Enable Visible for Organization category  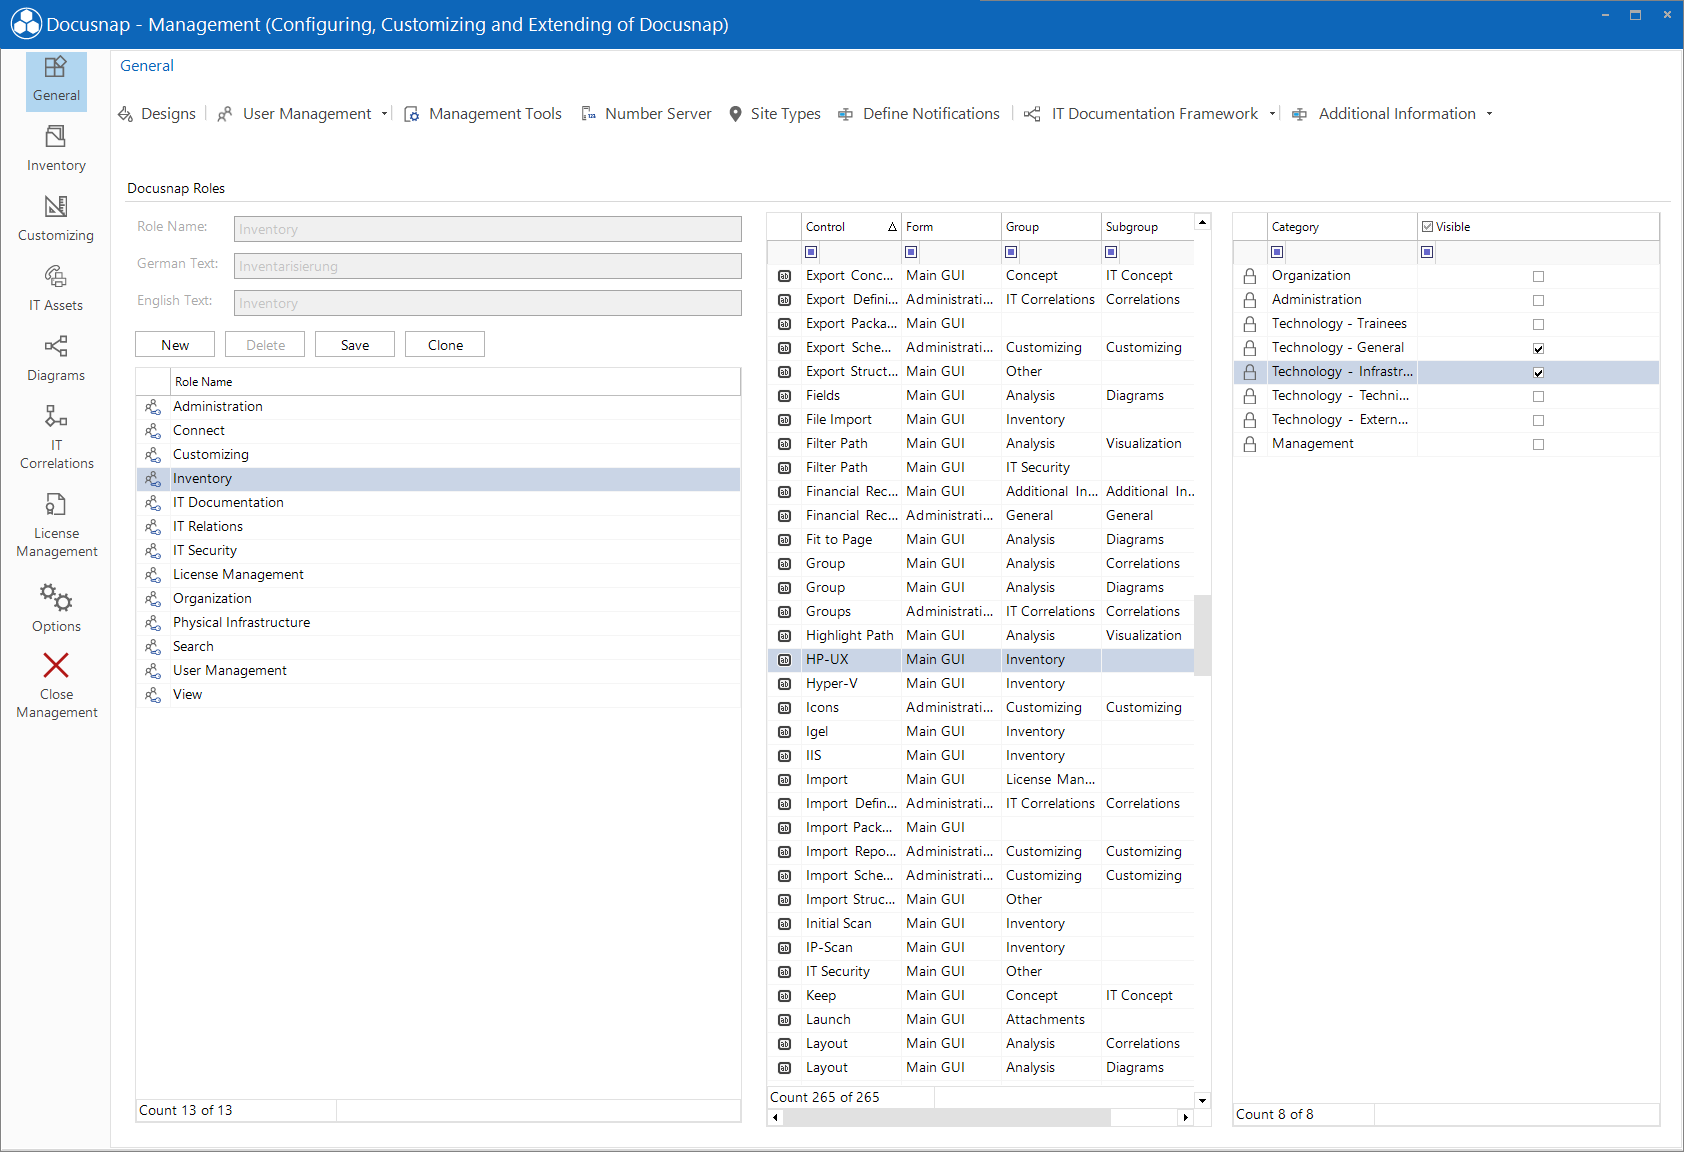coord(1539,277)
